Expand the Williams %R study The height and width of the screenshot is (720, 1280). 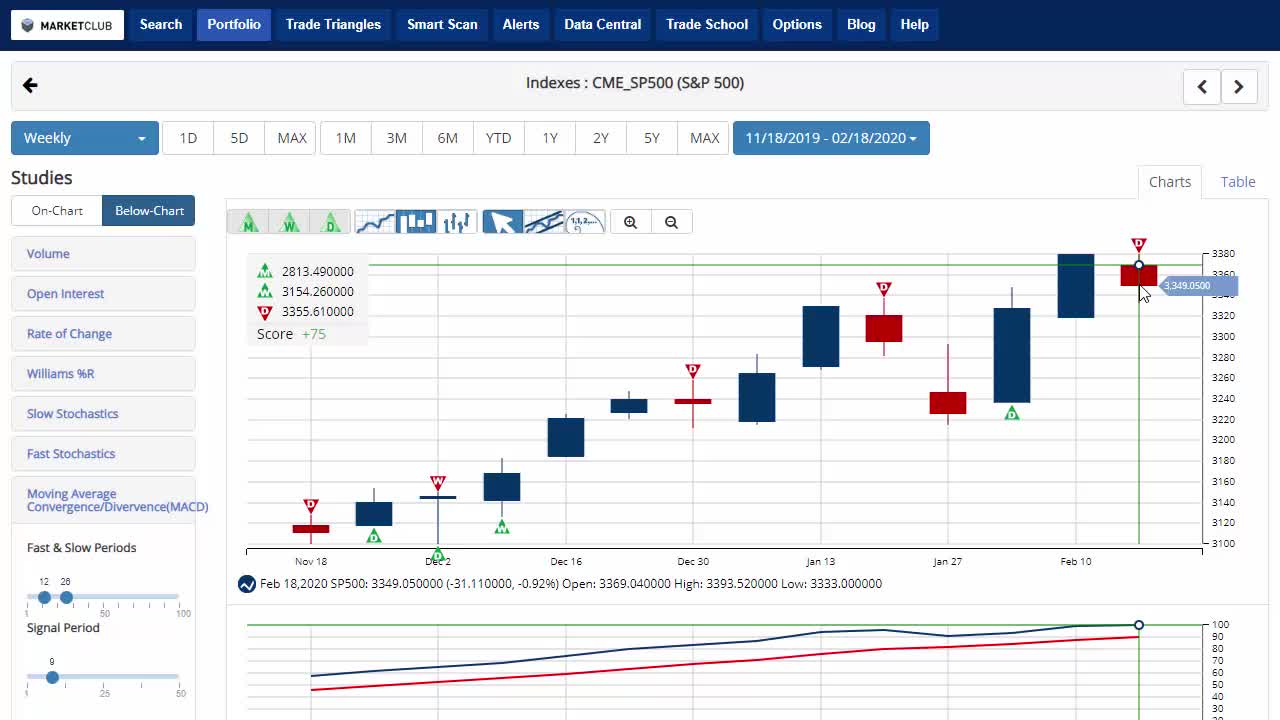103,374
